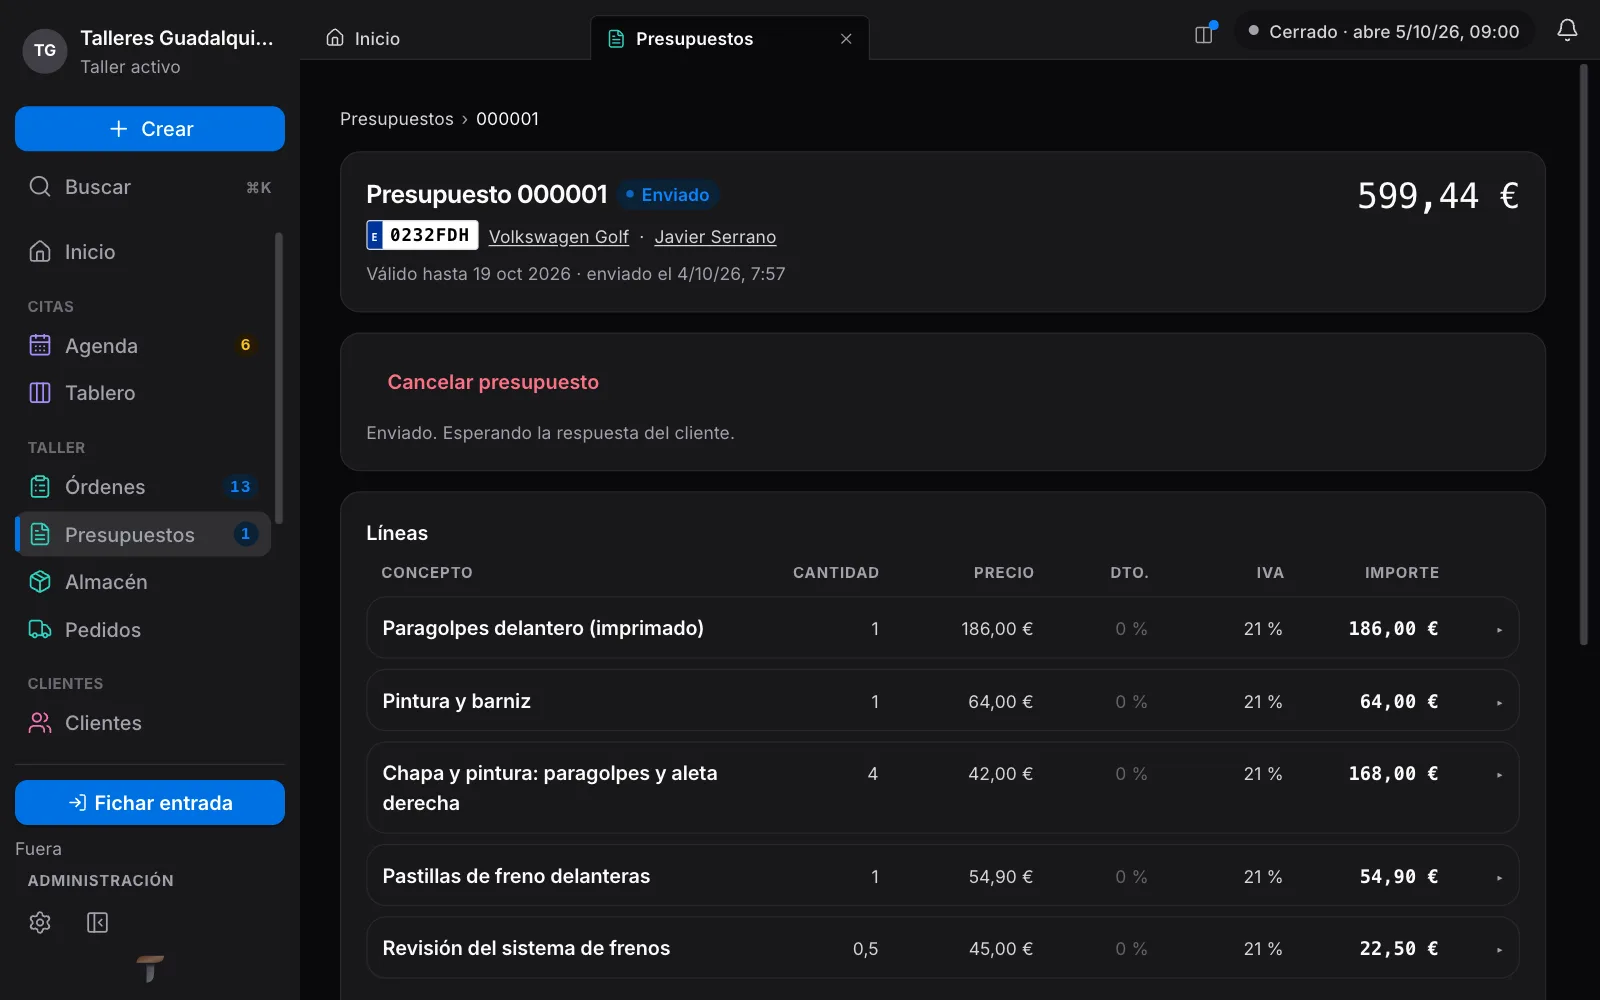
Task: Open the notifications bell
Action: coord(1567,31)
